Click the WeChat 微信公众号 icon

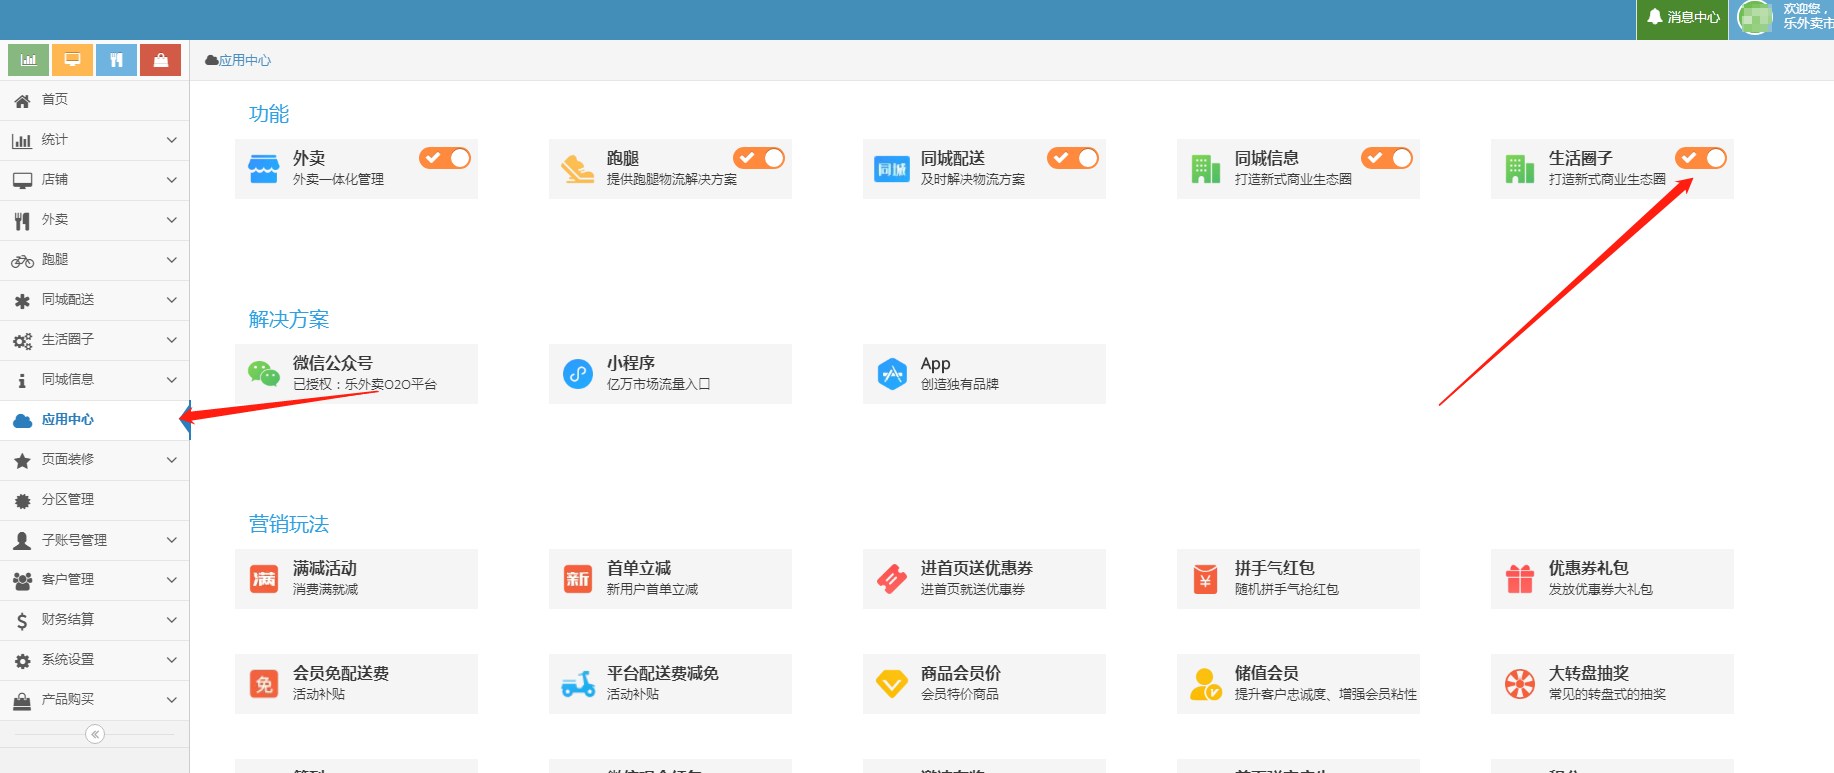(264, 374)
